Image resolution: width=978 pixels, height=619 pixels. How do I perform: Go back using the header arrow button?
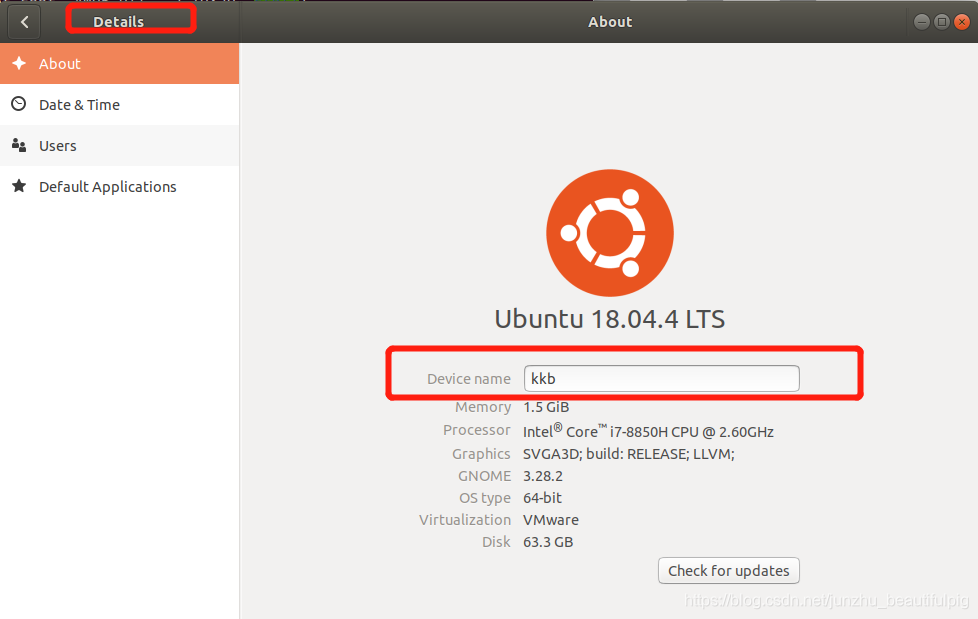coord(24,22)
